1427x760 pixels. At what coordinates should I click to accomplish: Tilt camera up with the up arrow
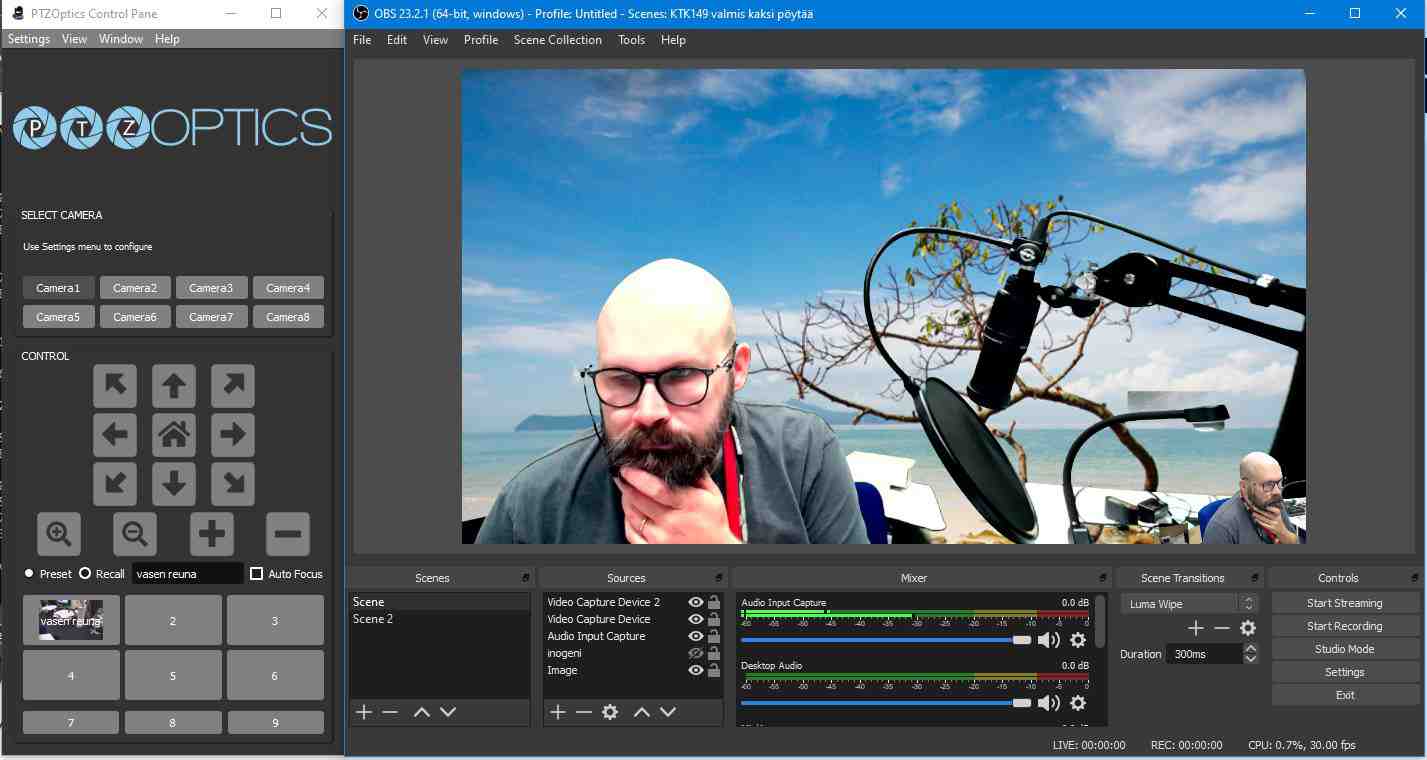[174, 386]
